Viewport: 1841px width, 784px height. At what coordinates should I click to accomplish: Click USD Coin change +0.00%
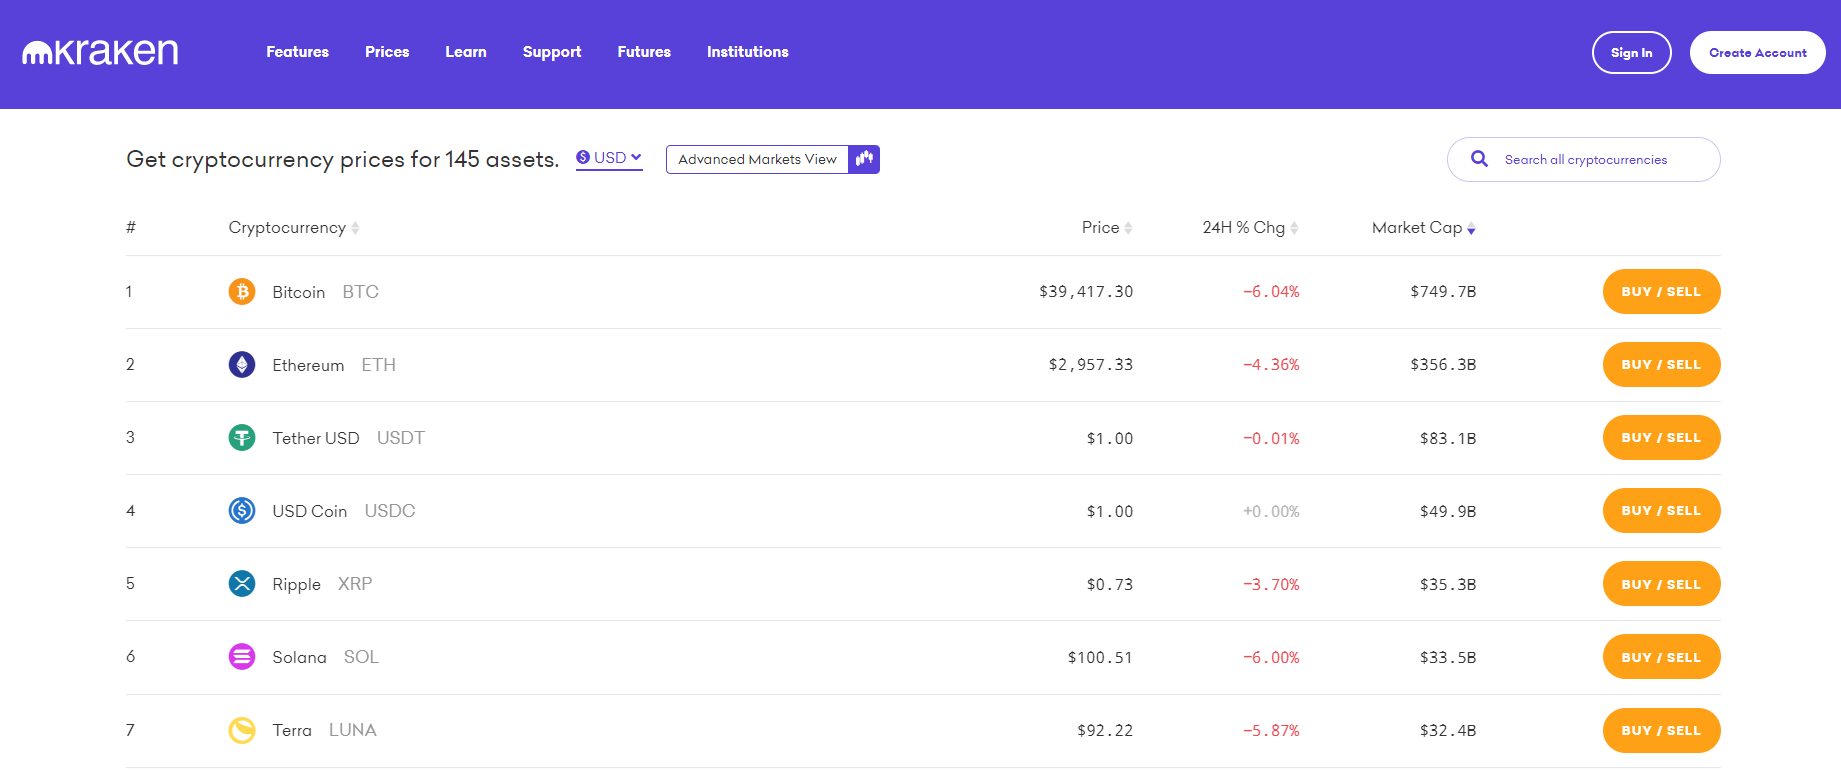point(1271,511)
